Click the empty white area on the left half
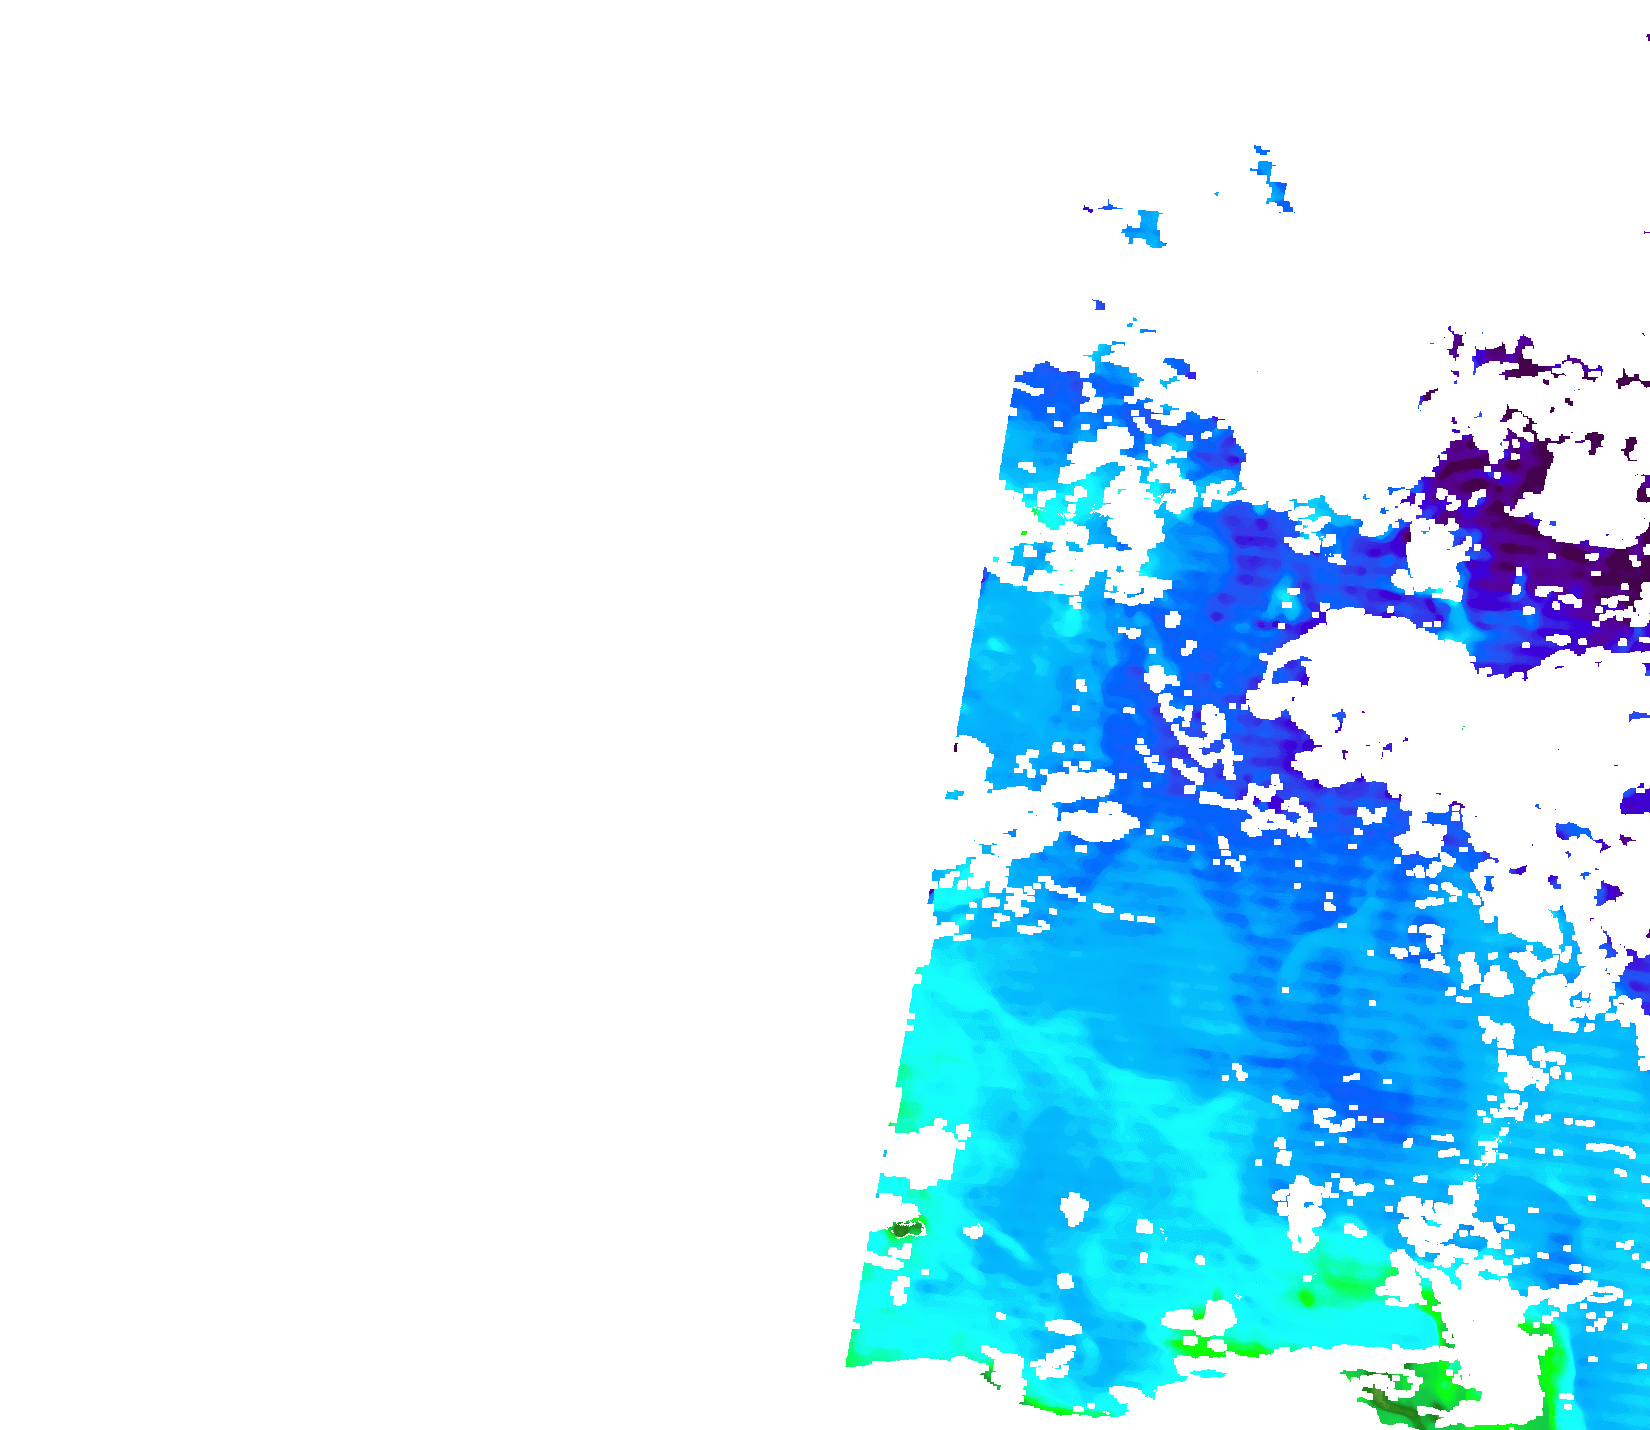This screenshot has height=1430, width=1650. (x=400, y=700)
